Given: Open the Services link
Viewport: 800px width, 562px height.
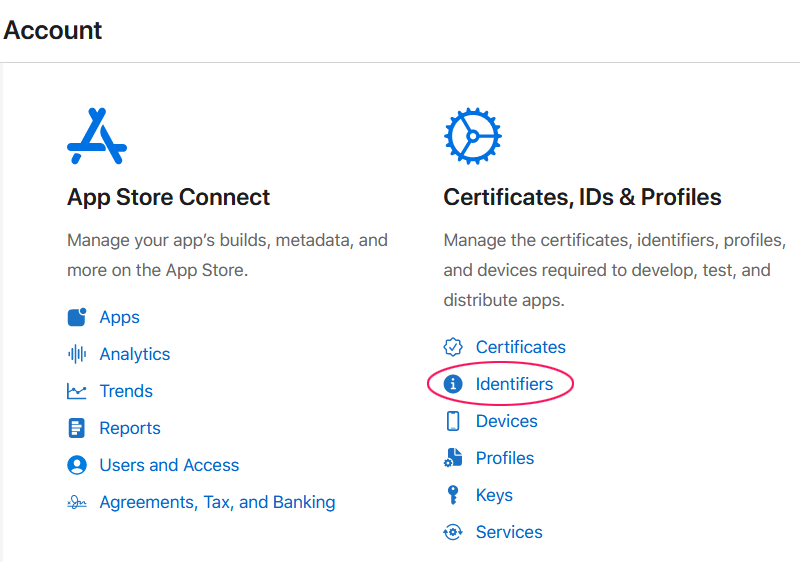Looking at the screenshot, I should 509,532.
